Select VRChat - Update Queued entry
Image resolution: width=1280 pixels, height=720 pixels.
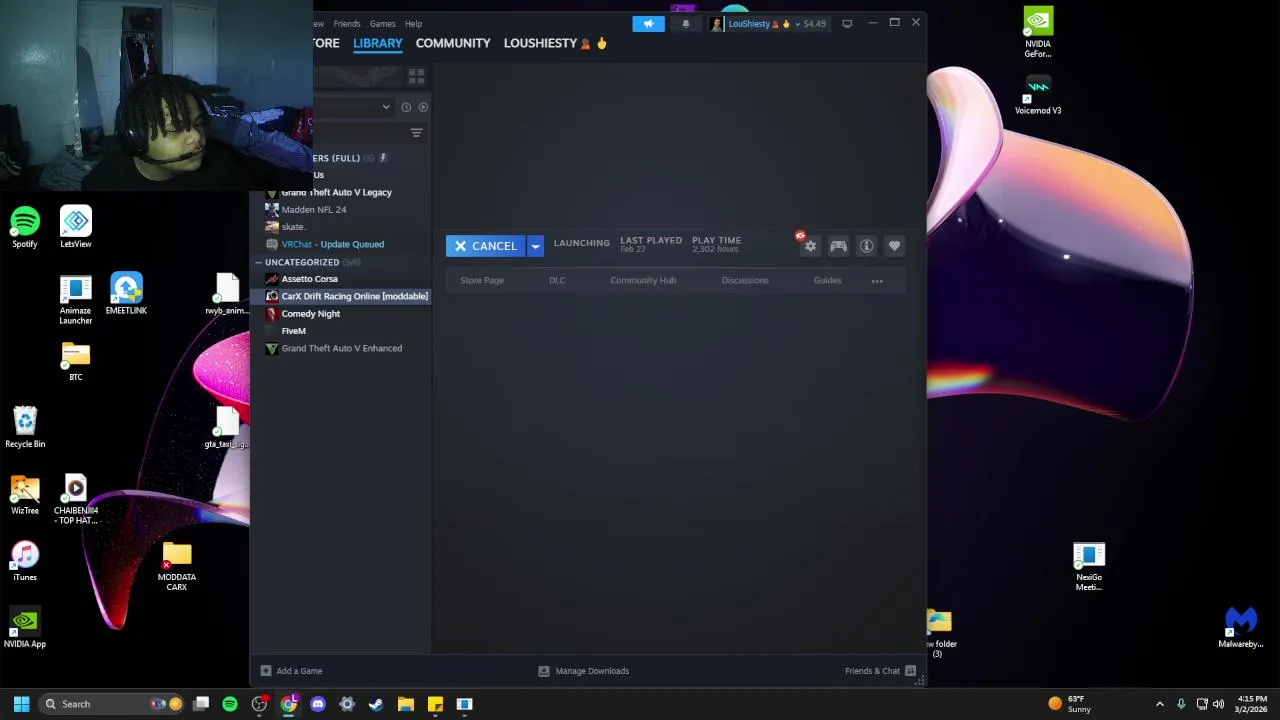tap(332, 244)
